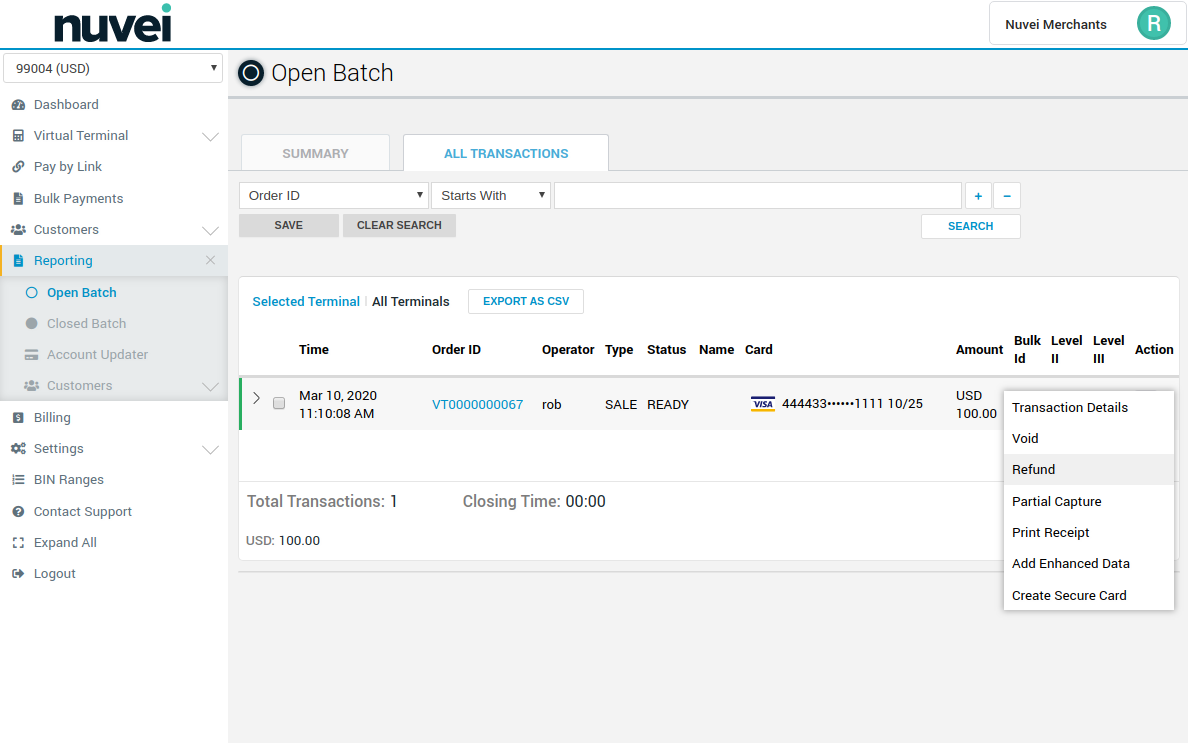
Task: Click the Logout exit icon
Action: [18, 573]
